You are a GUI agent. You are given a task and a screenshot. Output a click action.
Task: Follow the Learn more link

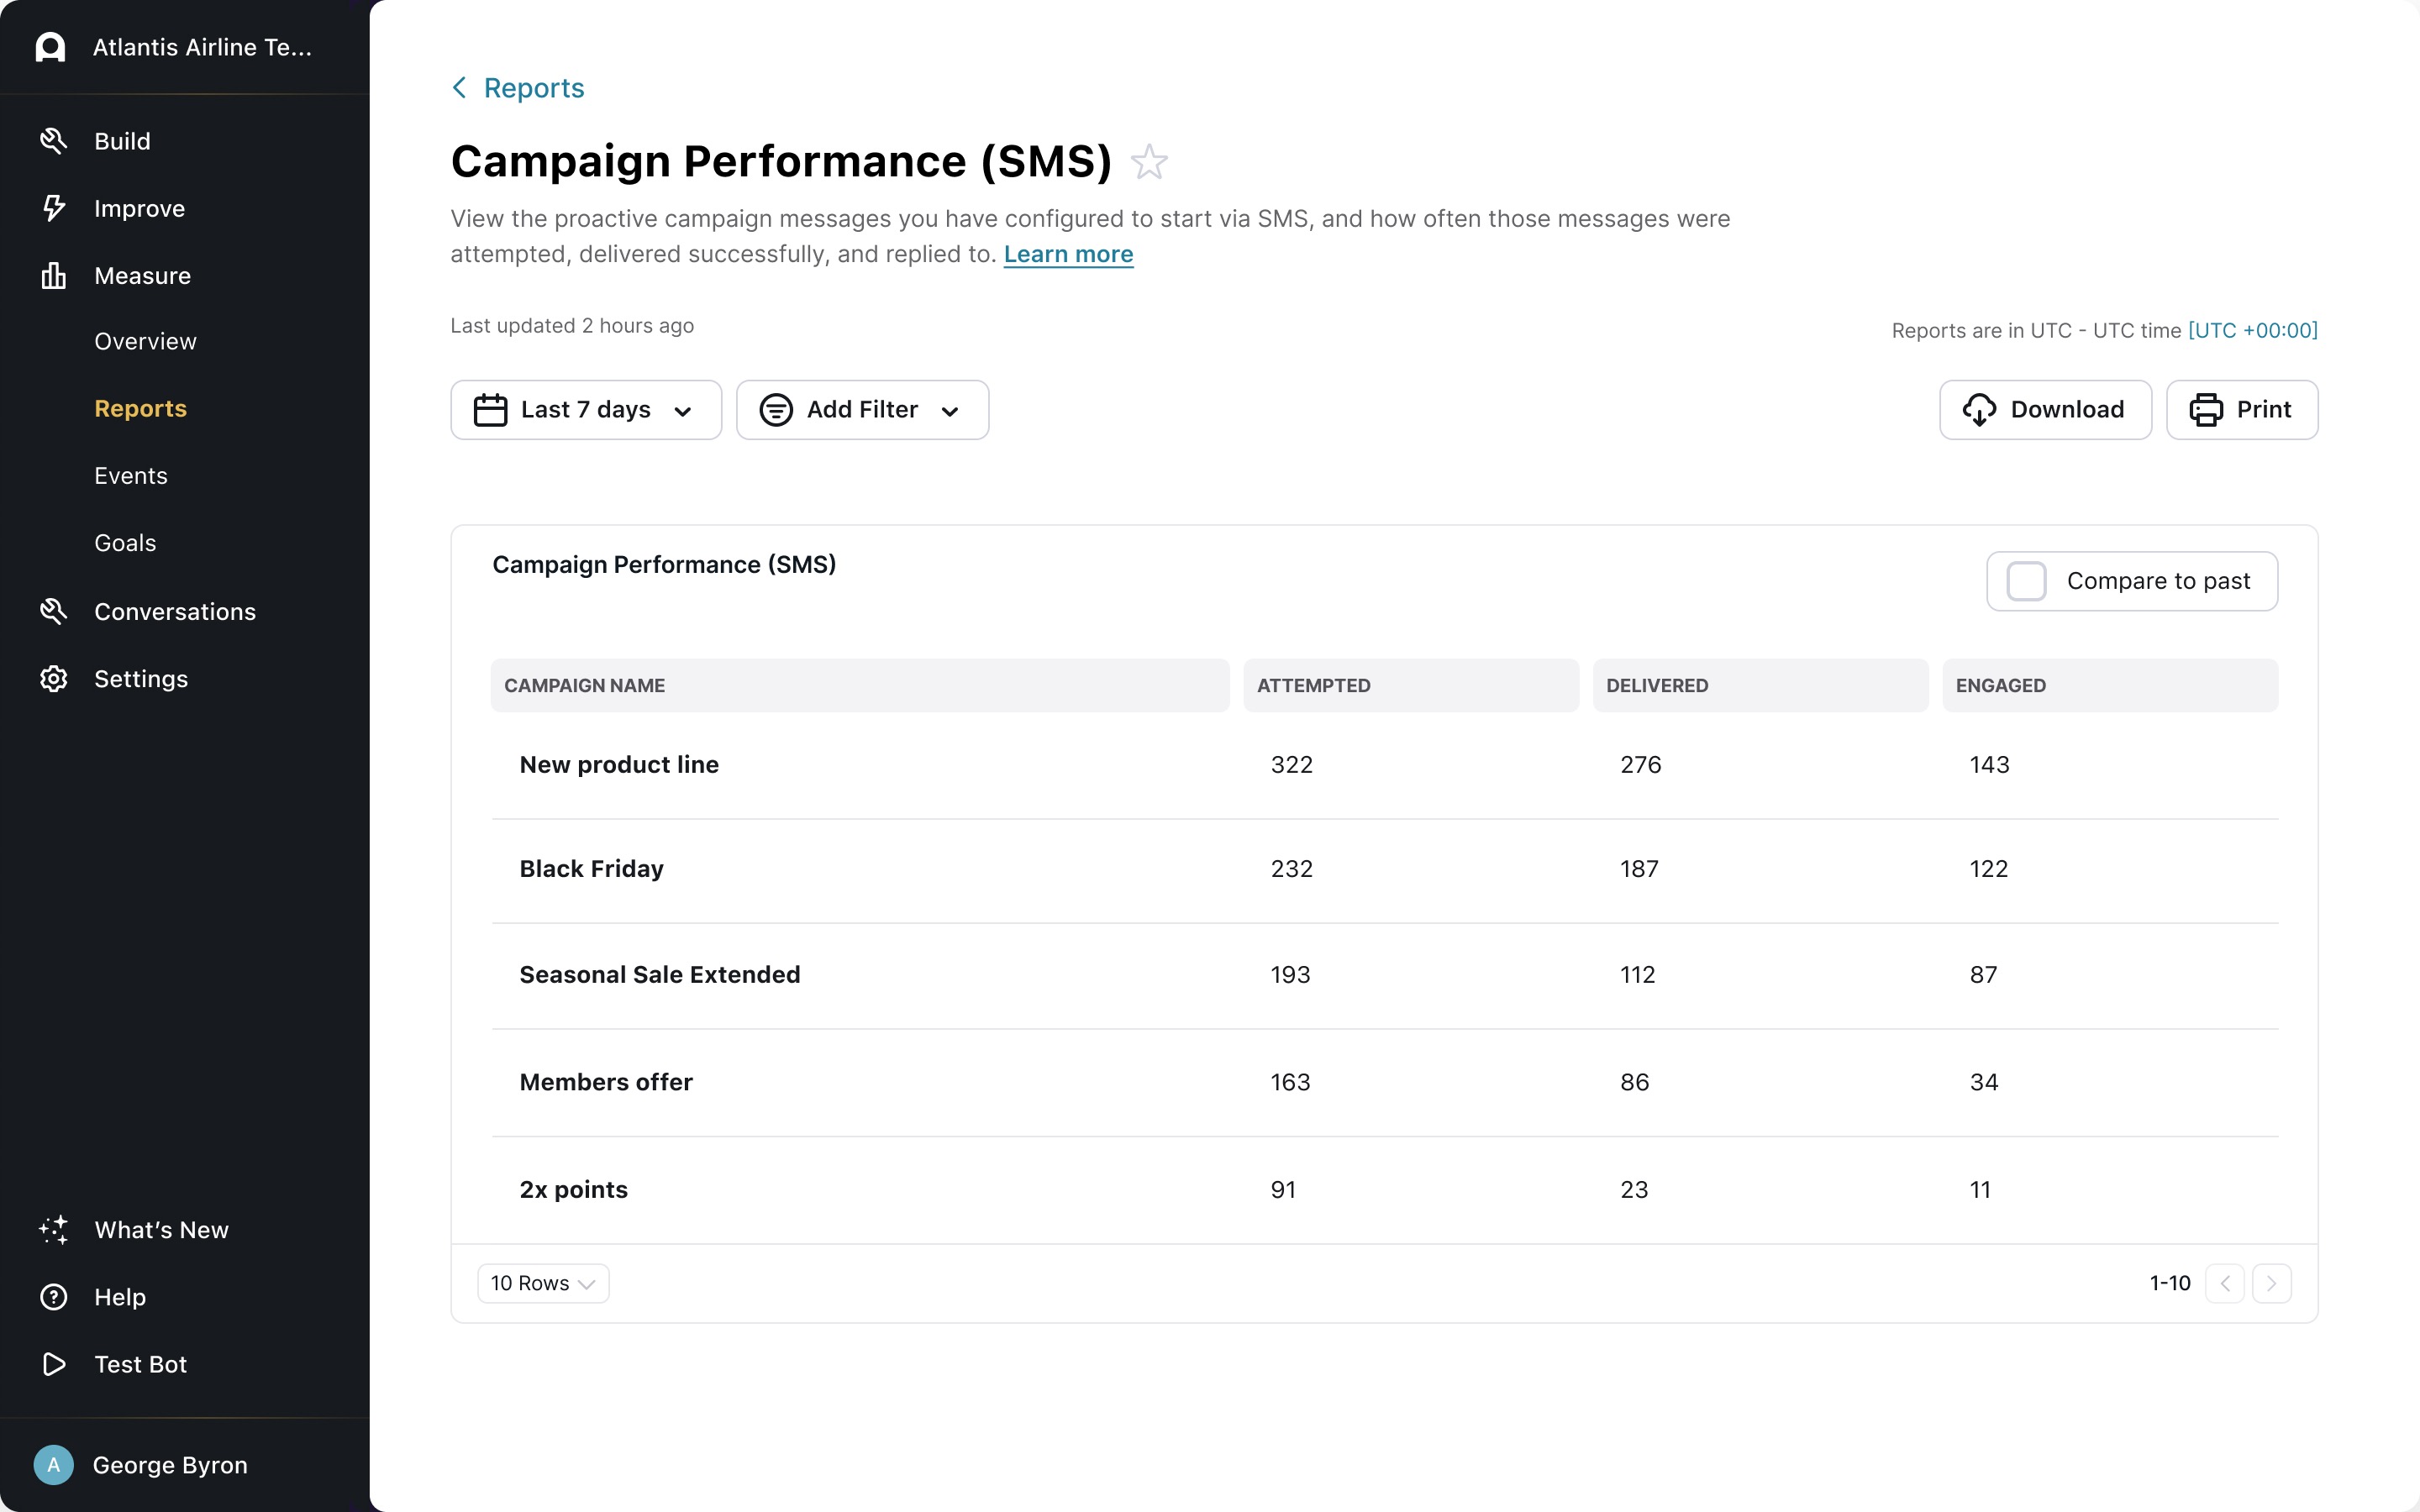coord(1068,254)
